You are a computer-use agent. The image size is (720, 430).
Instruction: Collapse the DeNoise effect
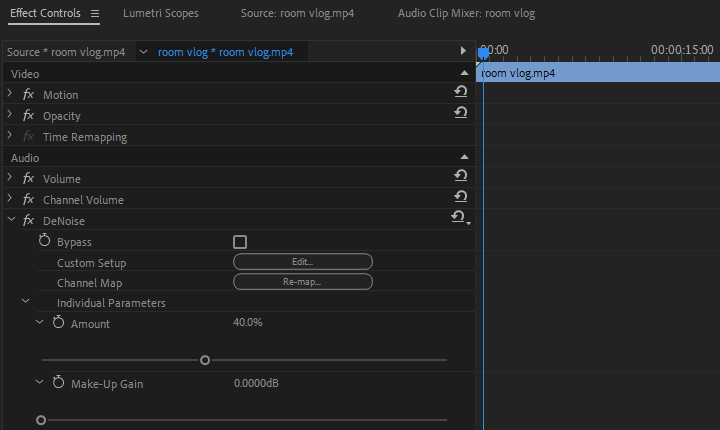pyautogui.click(x=10, y=220)
